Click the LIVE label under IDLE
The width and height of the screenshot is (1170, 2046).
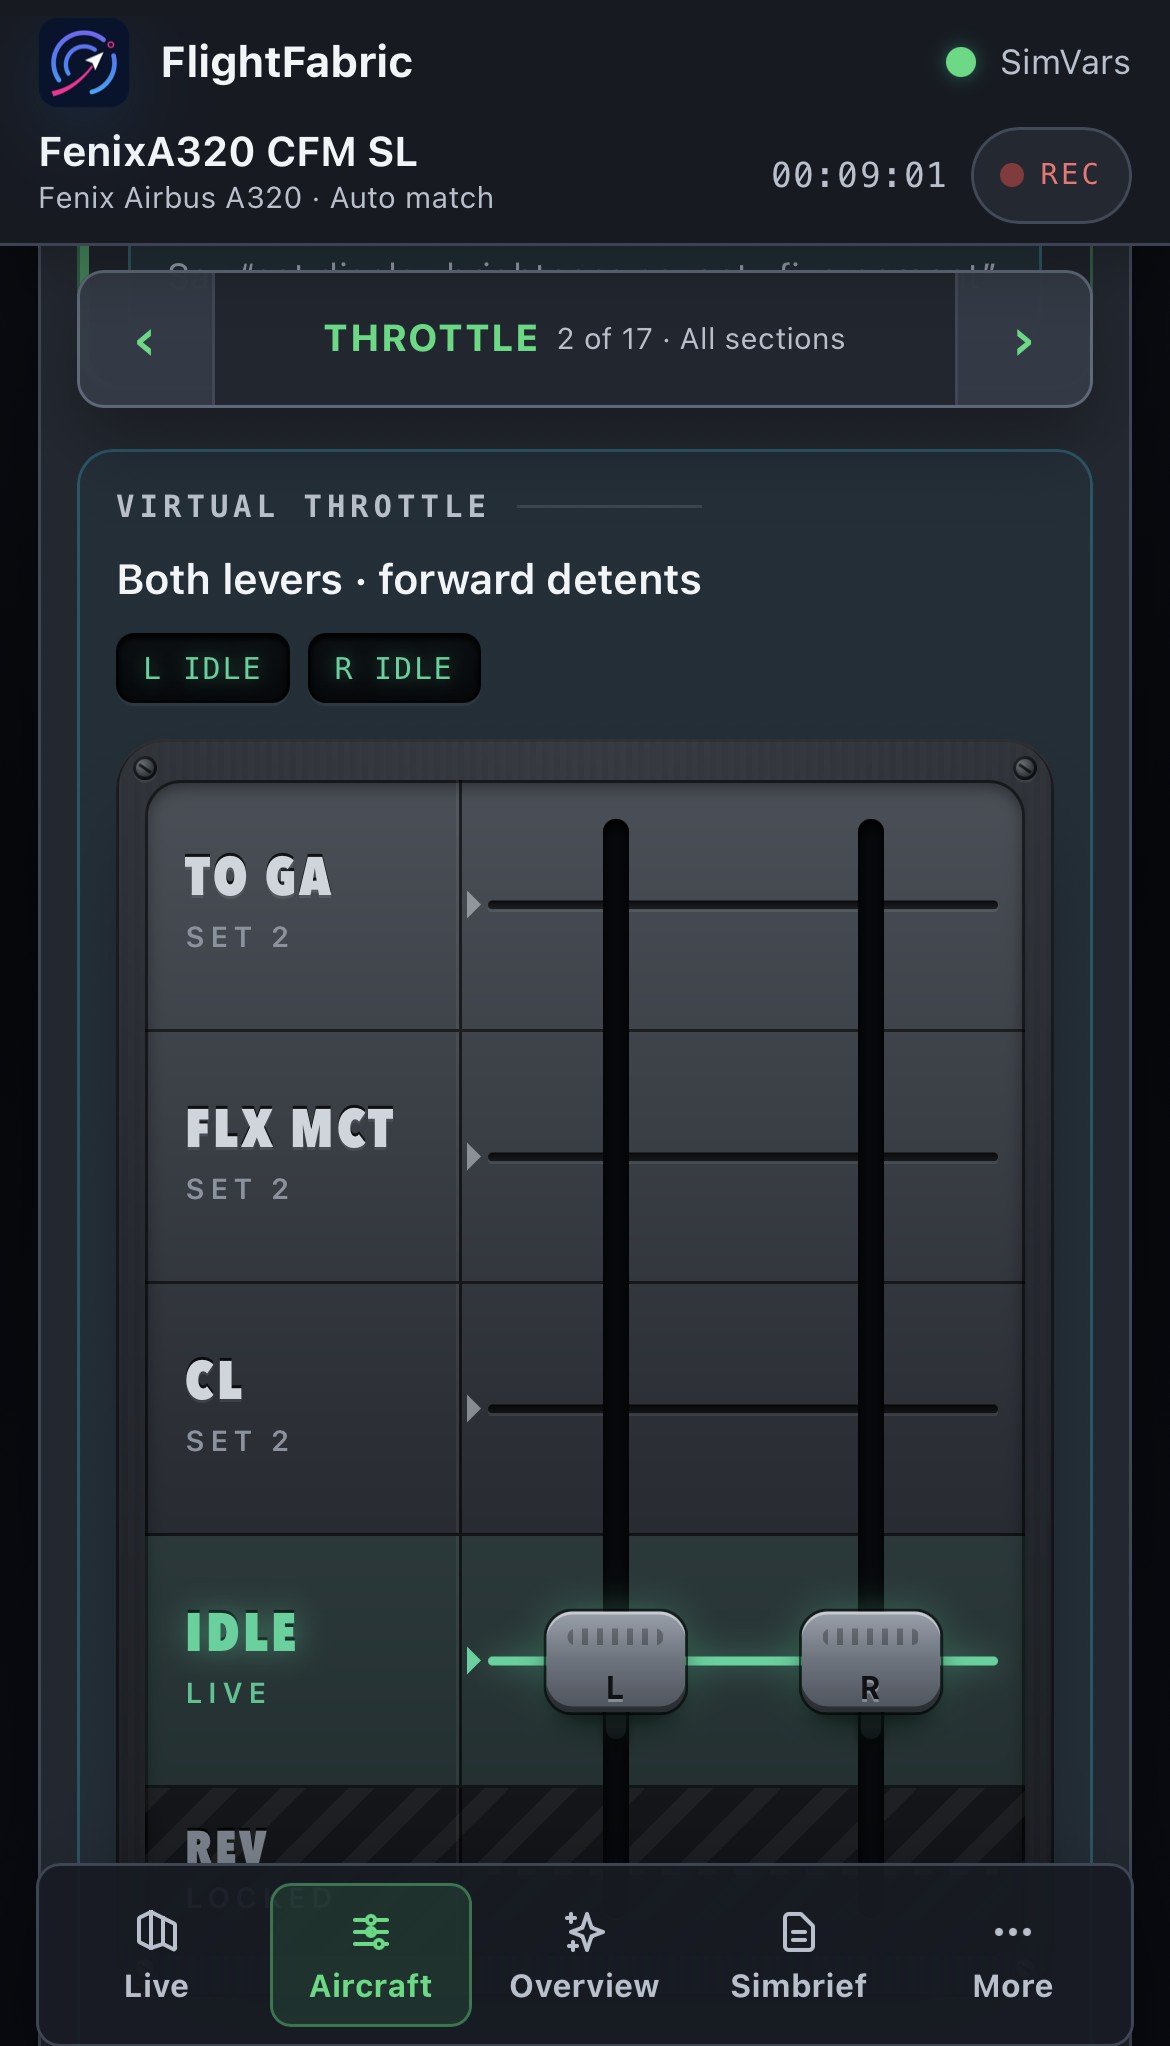227,1693
